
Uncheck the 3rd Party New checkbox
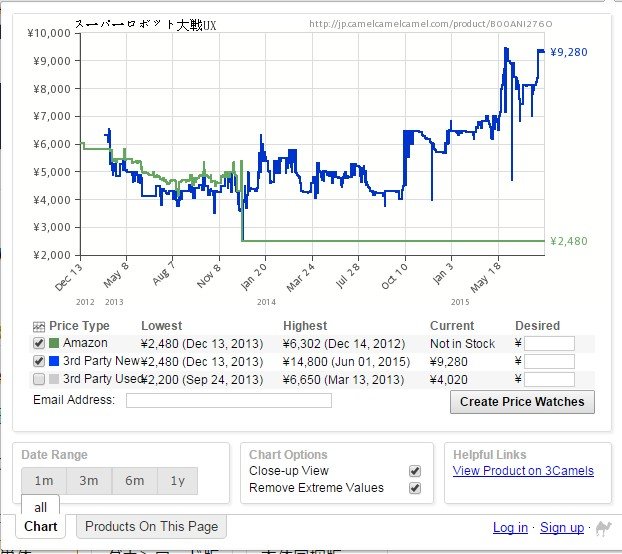39,362
